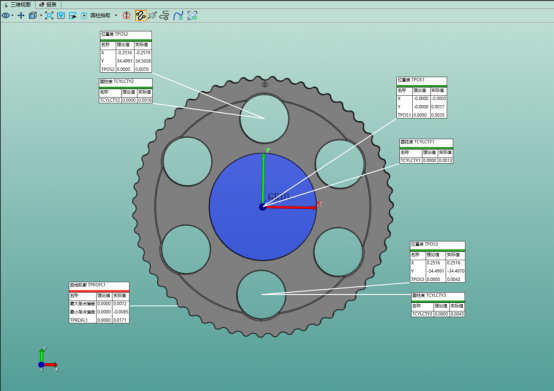
Task: Open the 报表 tab
Action: coord(48,4)
